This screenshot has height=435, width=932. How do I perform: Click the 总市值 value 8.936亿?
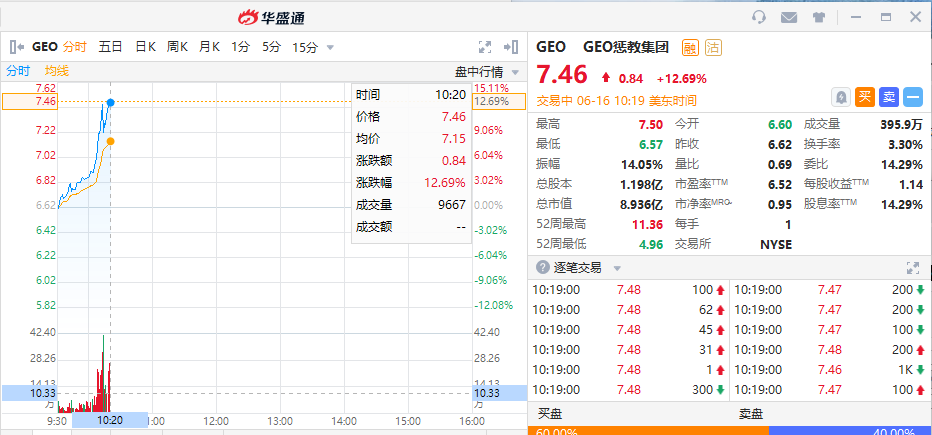641,204
